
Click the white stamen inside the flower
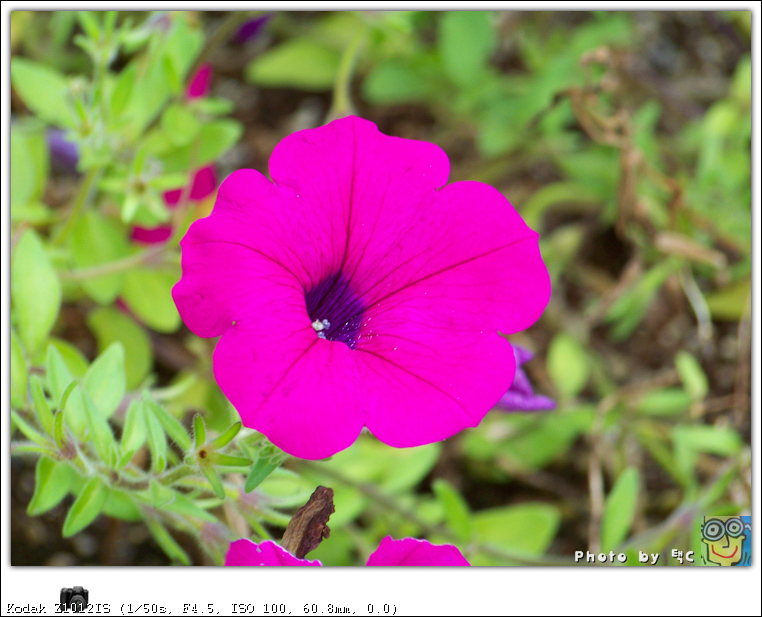click(x=320, y=325)
